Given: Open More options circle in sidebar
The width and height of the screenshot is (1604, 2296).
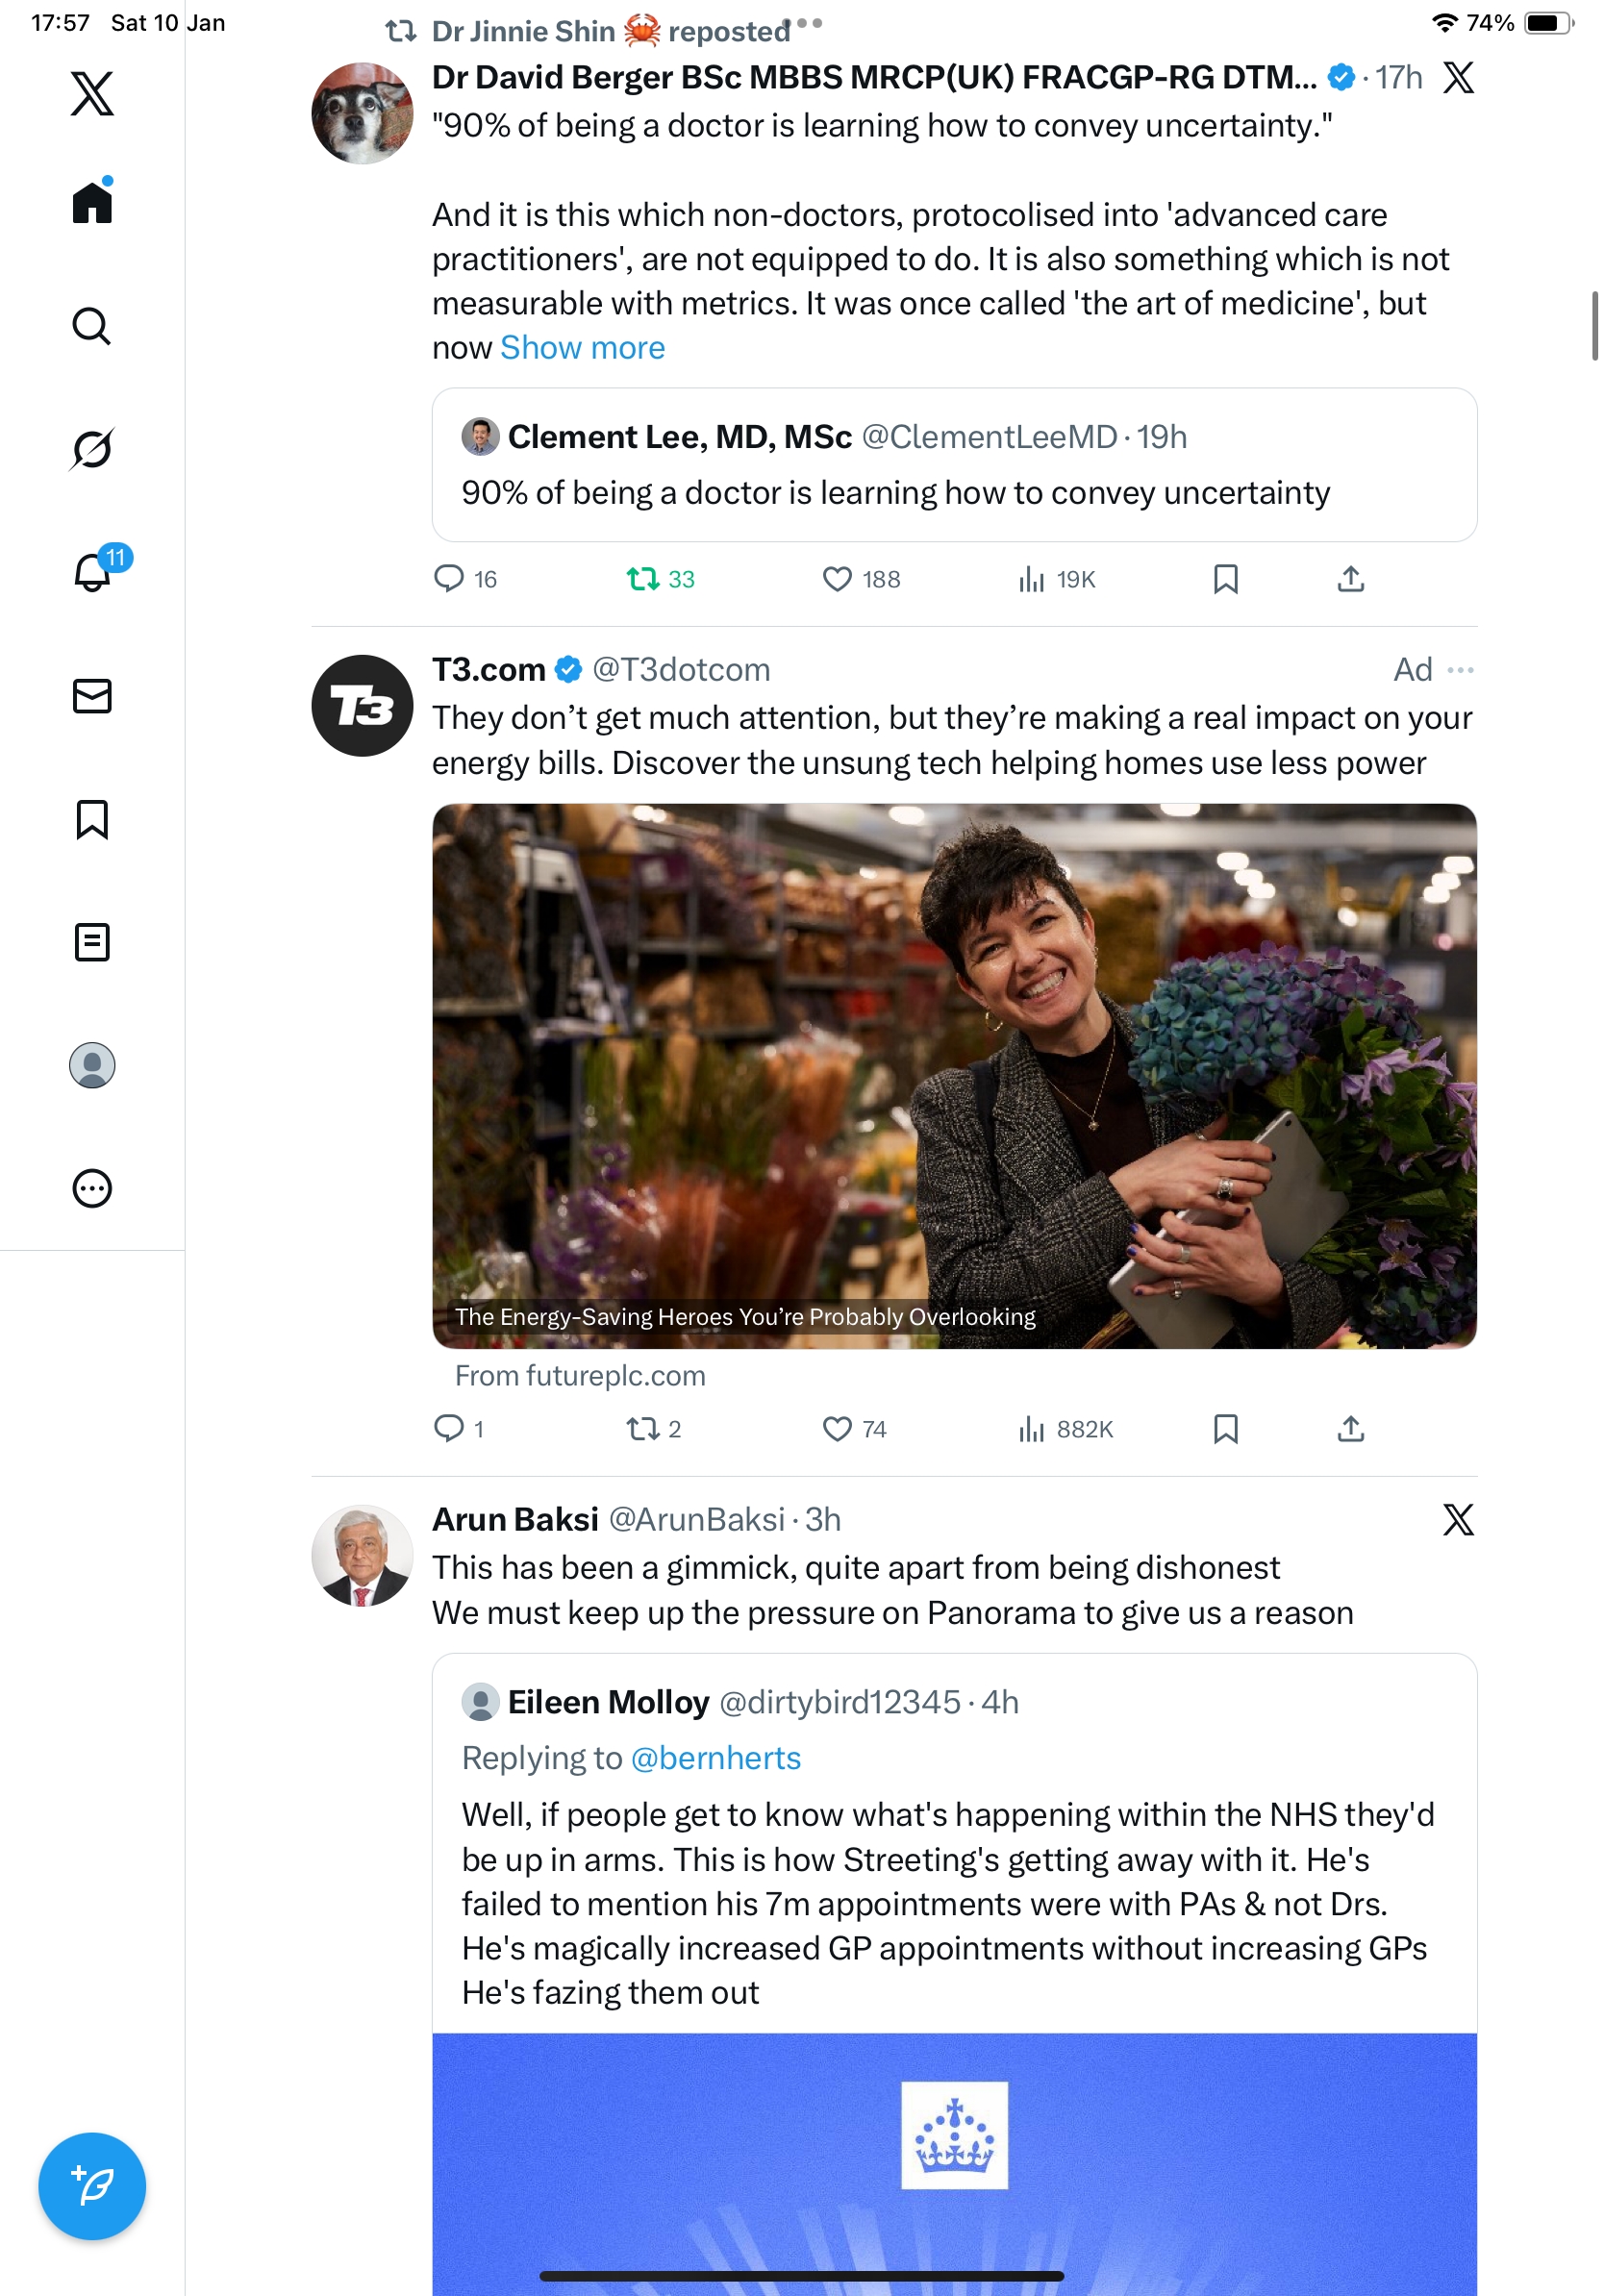Looking at the screenshot, I should (x=92, y=1188).
